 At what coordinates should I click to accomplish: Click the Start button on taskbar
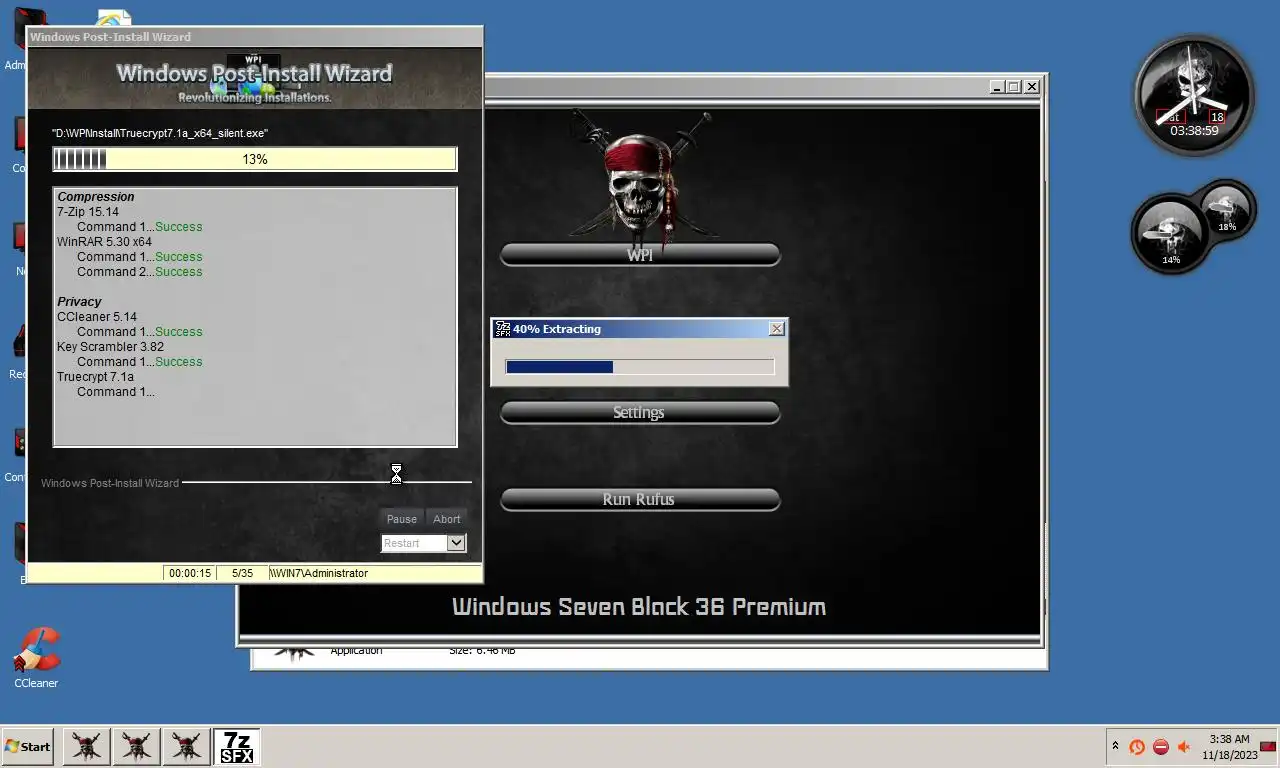click(x=27, y=747)
